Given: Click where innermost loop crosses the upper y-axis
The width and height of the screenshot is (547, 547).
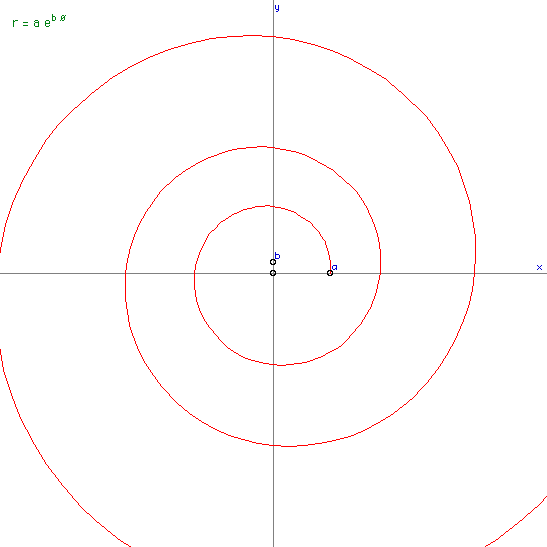Looking at the screenshot, I should 274,206.
